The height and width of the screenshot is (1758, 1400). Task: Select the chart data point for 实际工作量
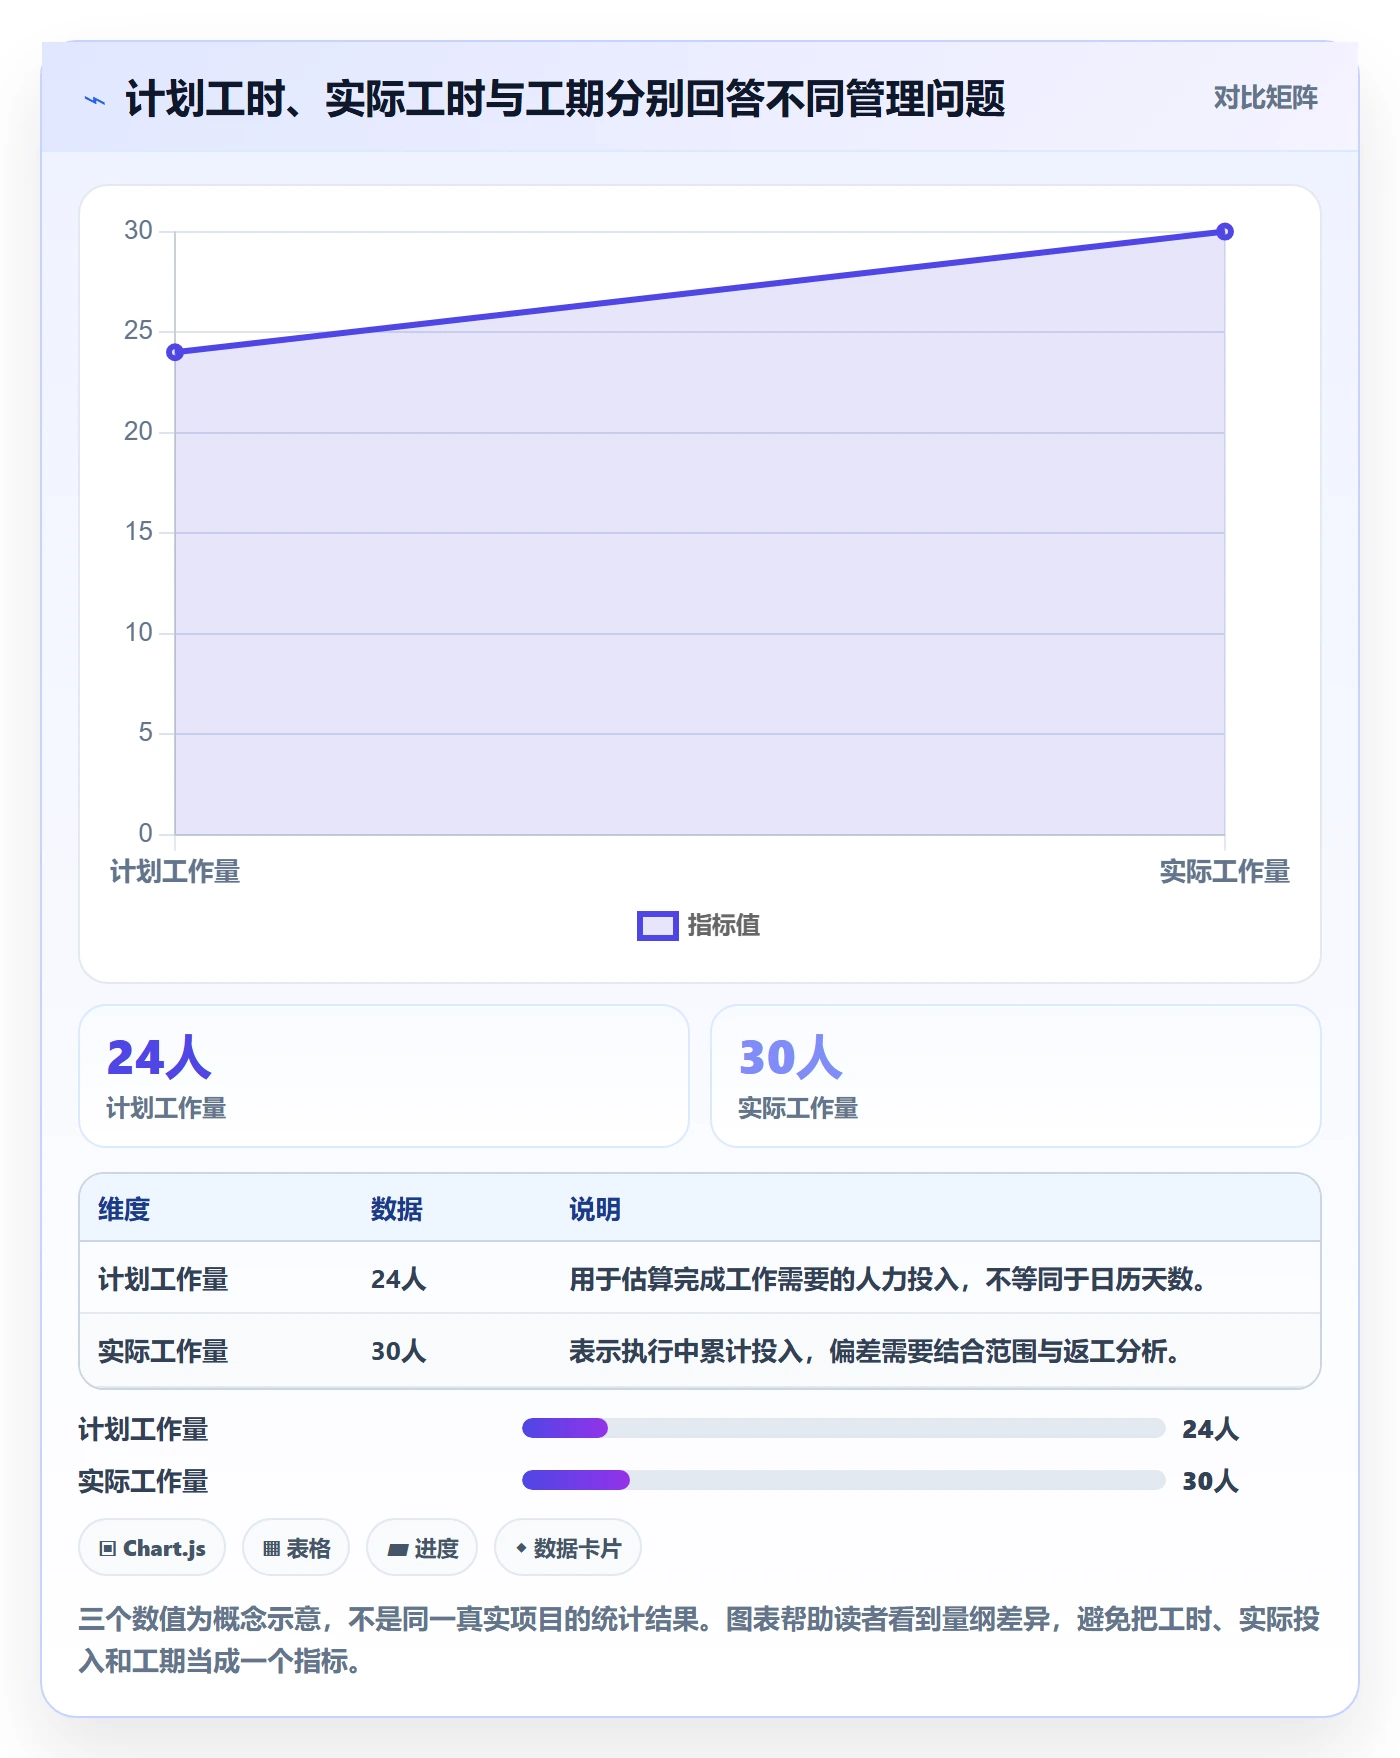click(1225, 232)
